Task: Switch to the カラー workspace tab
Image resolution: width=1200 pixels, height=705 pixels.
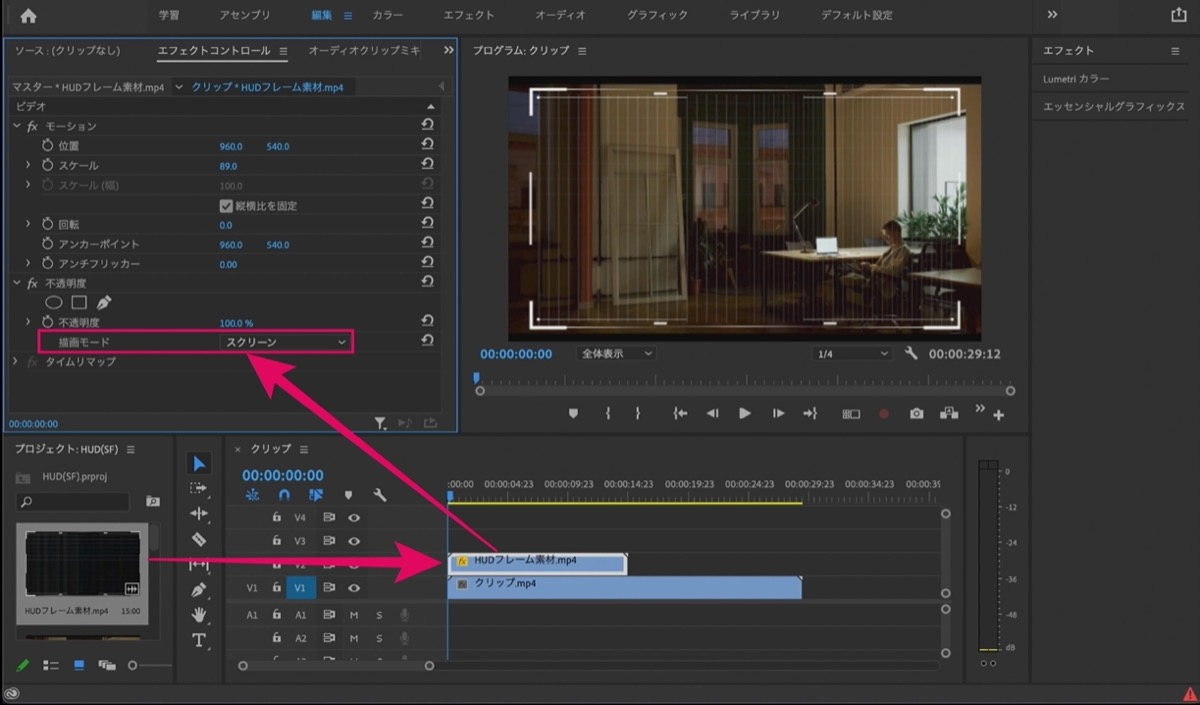Action: click(x=388, y=15)
